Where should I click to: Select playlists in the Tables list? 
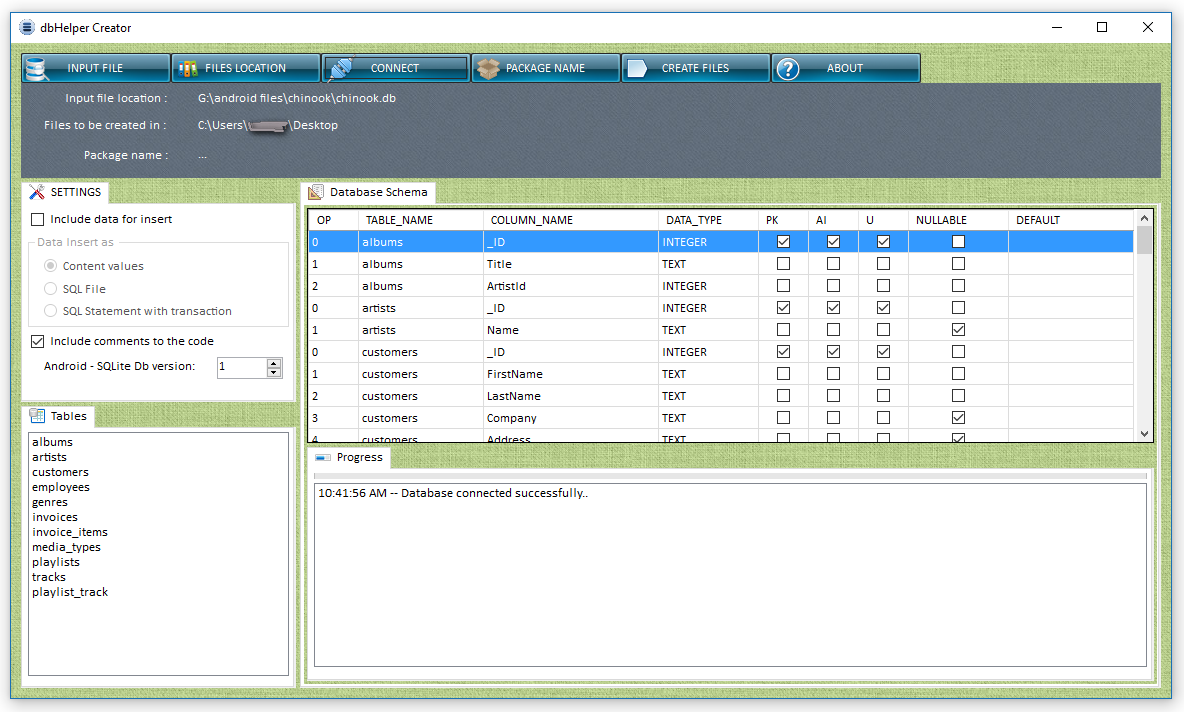pos(56,563)
